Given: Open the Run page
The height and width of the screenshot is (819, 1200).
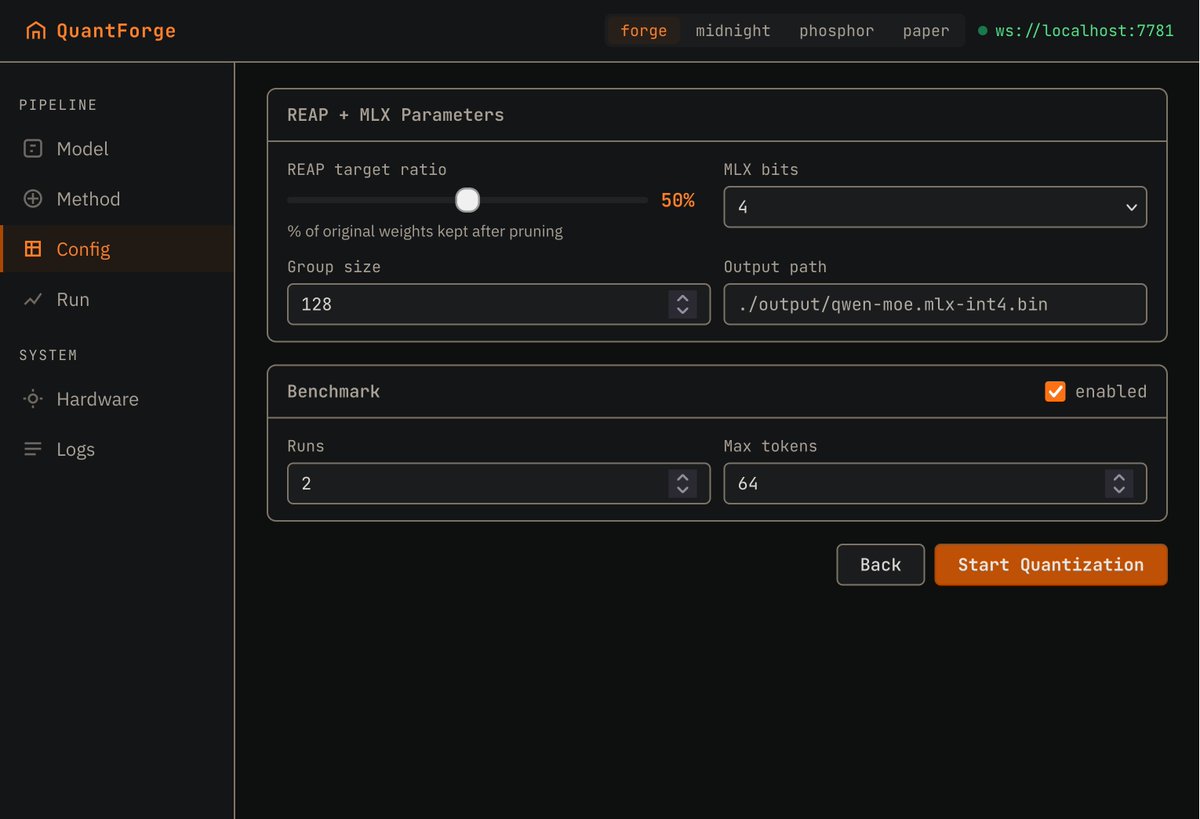Looking at the screenshot, I should 117,299.
